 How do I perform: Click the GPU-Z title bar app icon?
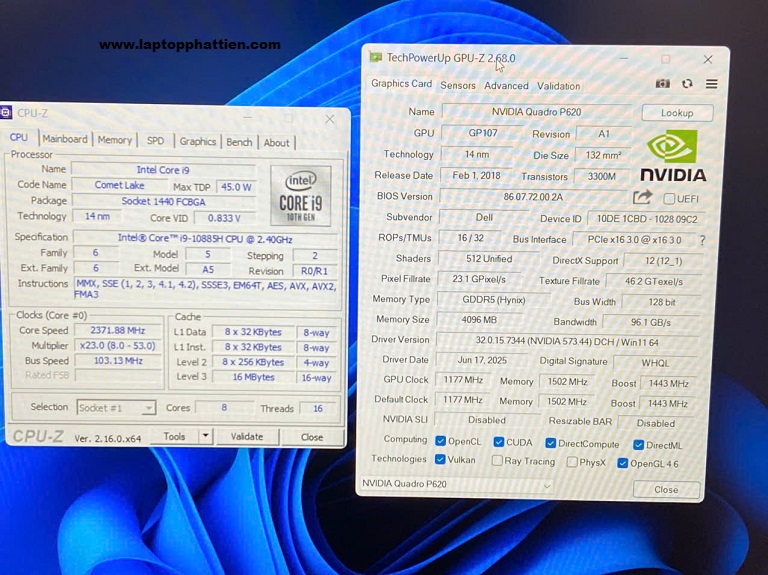375,58
